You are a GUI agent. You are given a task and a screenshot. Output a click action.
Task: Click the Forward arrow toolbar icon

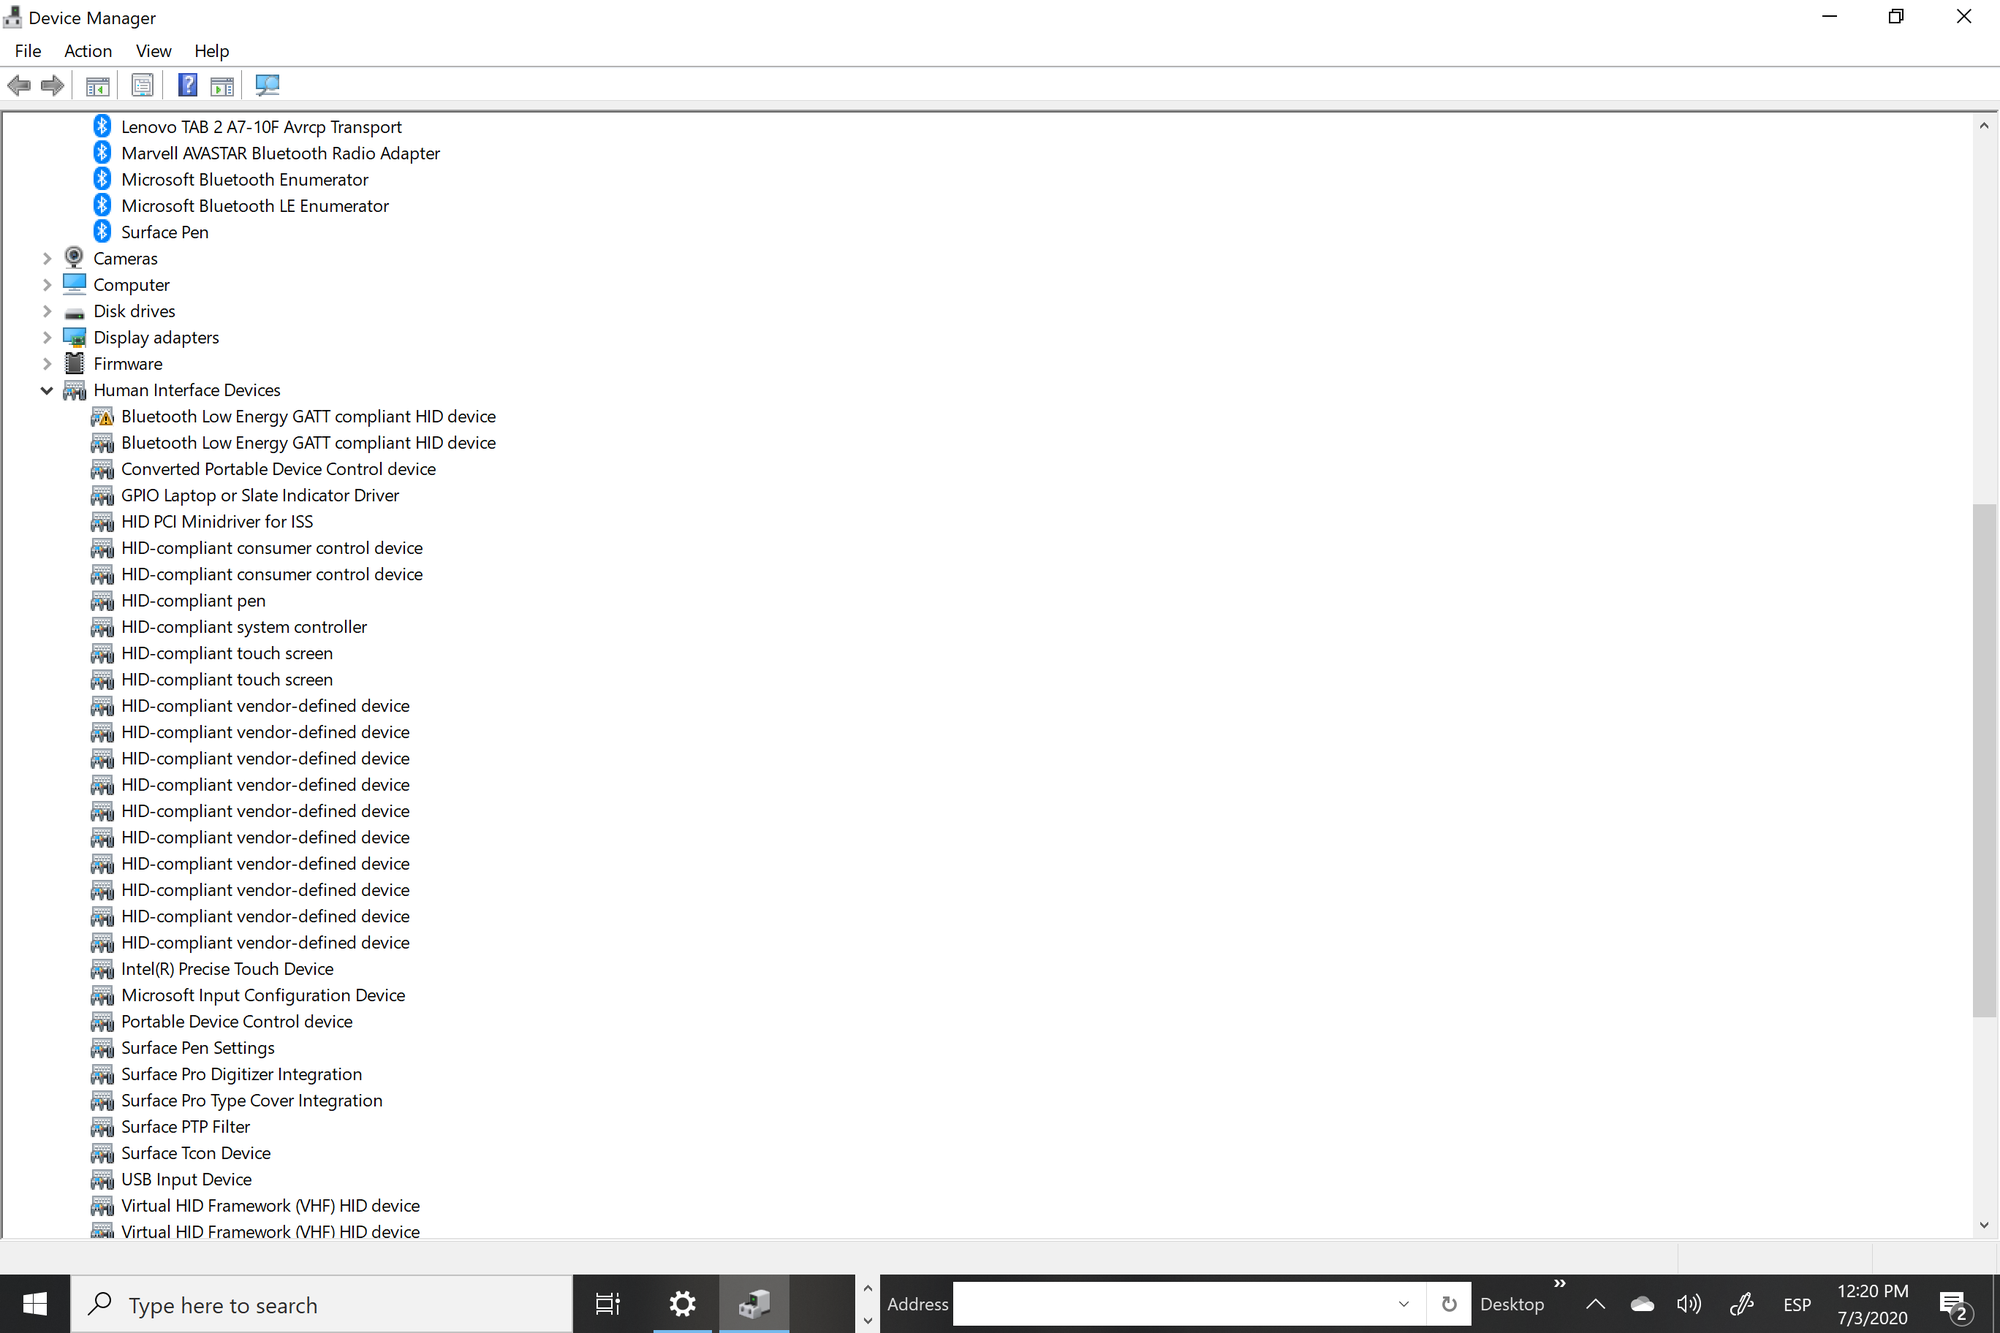[53, 86]
